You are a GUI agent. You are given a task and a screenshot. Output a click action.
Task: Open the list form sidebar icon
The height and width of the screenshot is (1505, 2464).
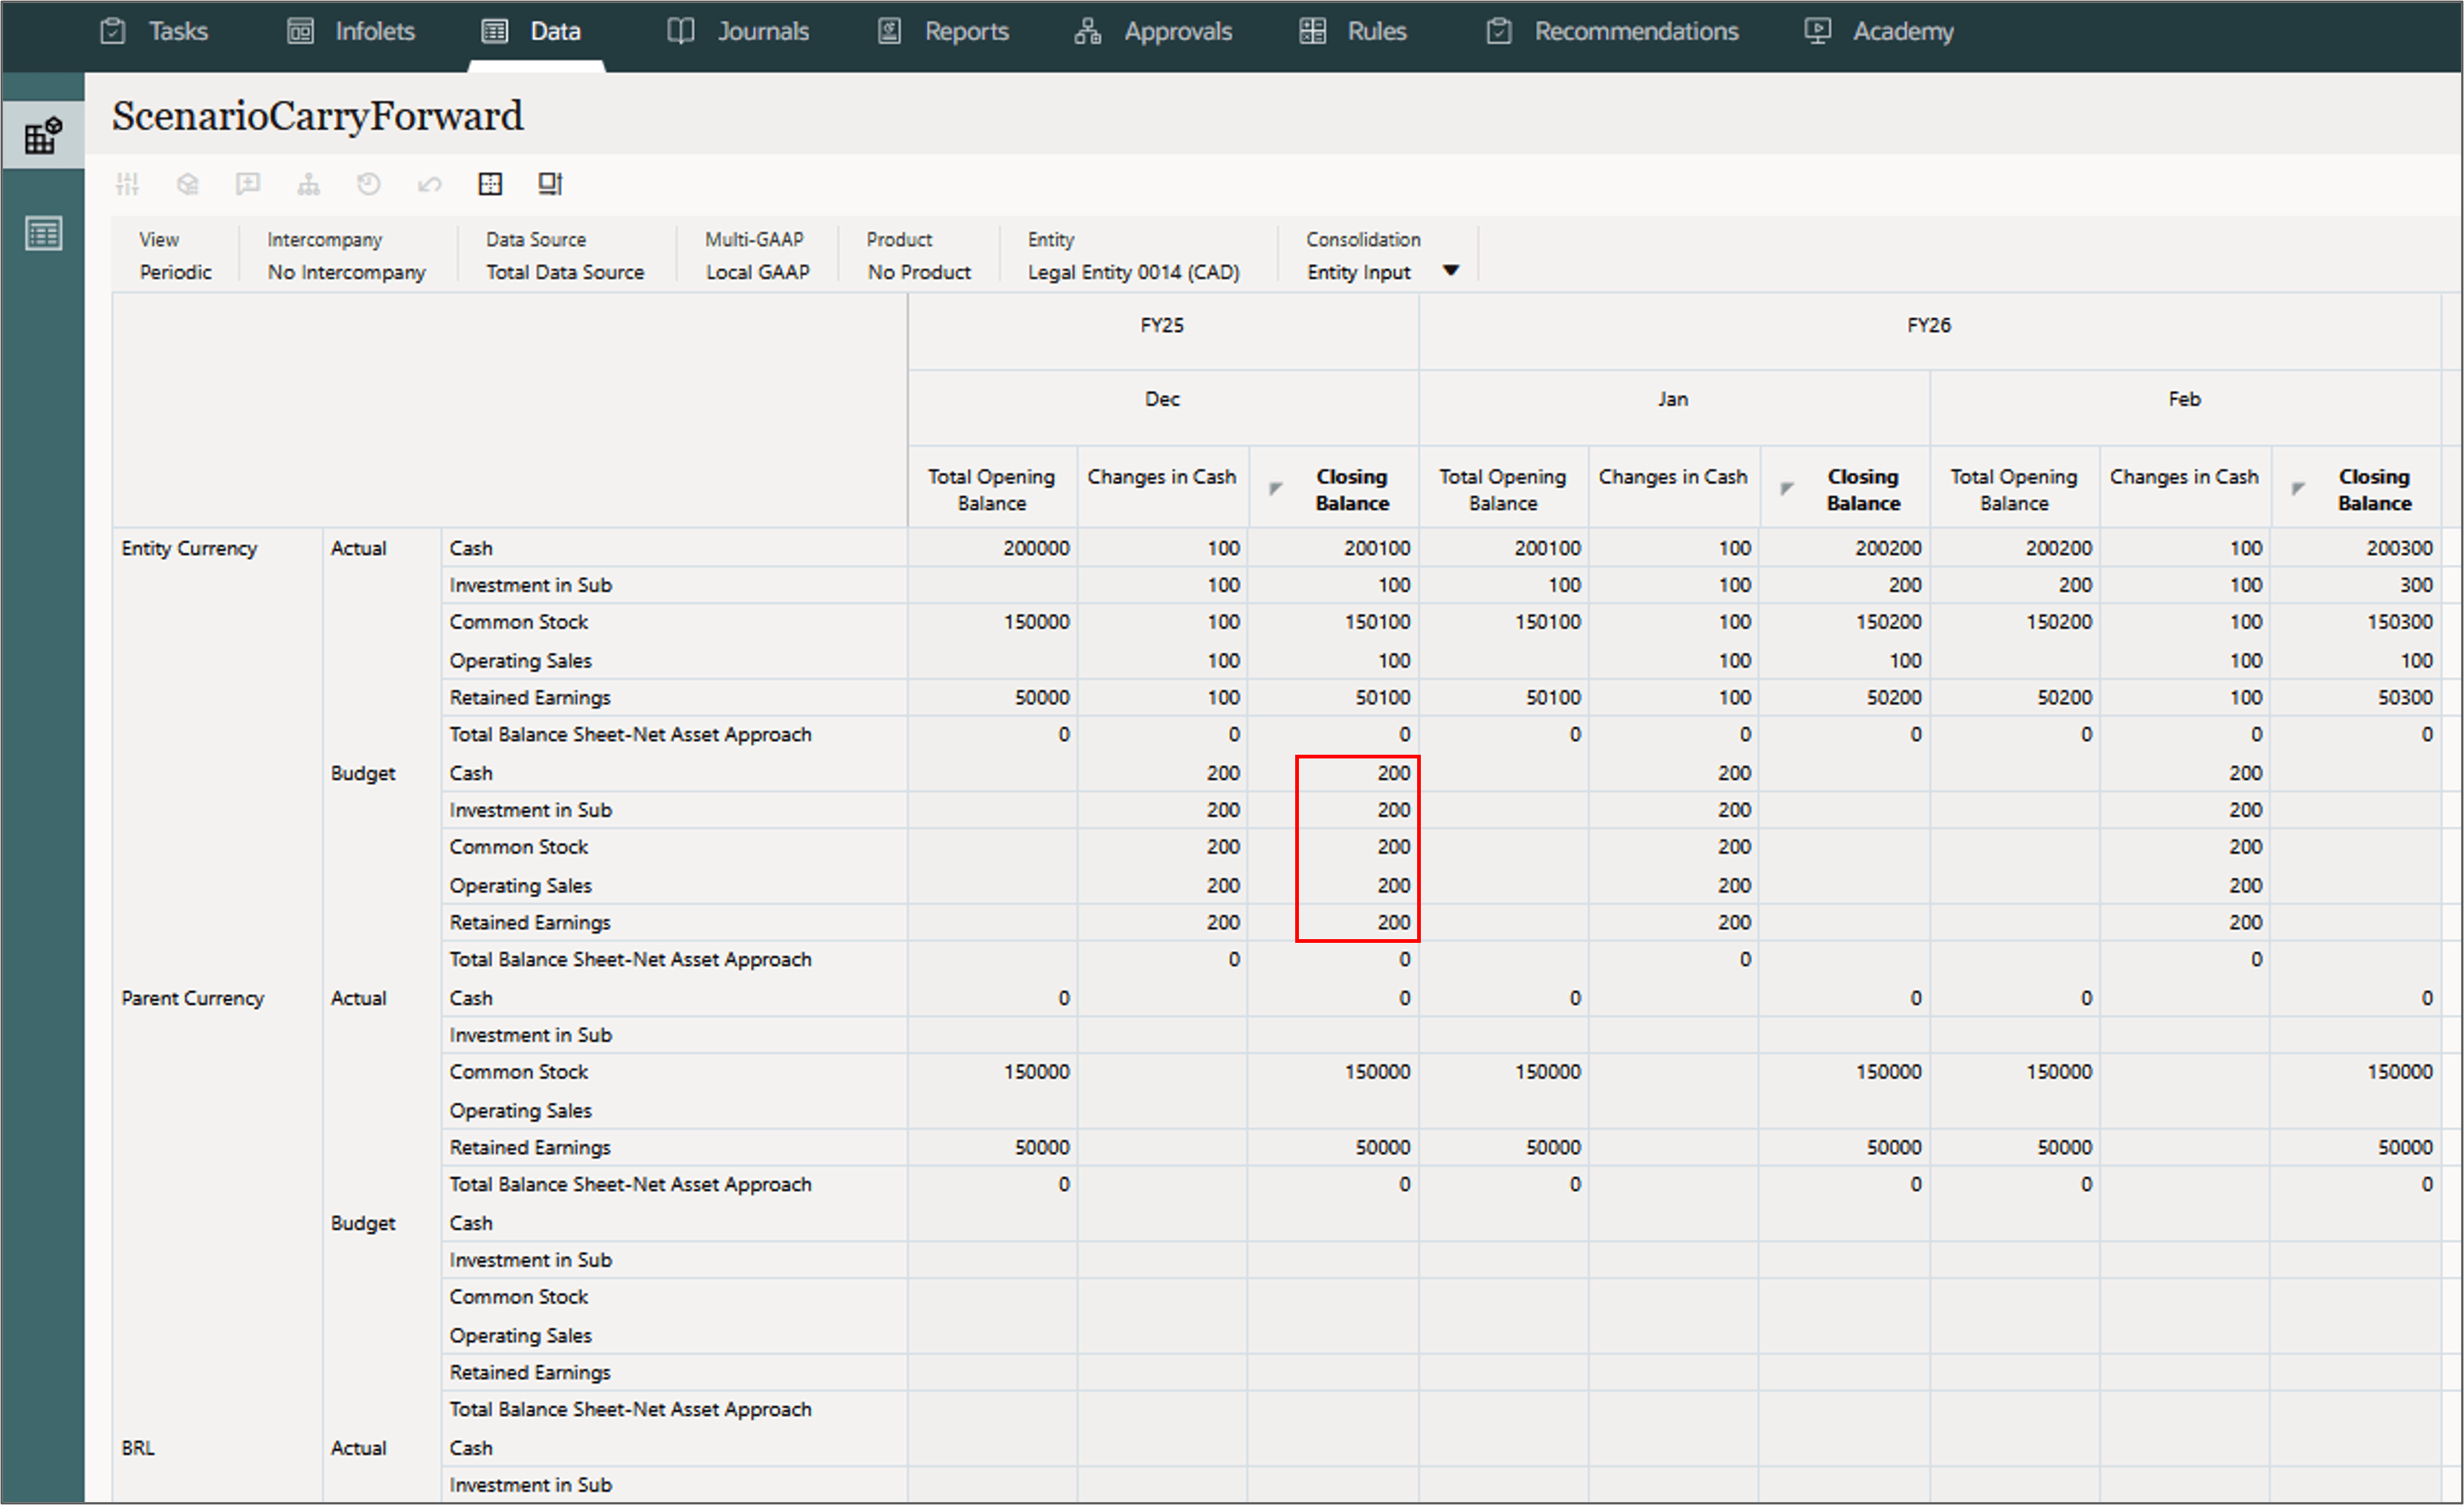43,234
